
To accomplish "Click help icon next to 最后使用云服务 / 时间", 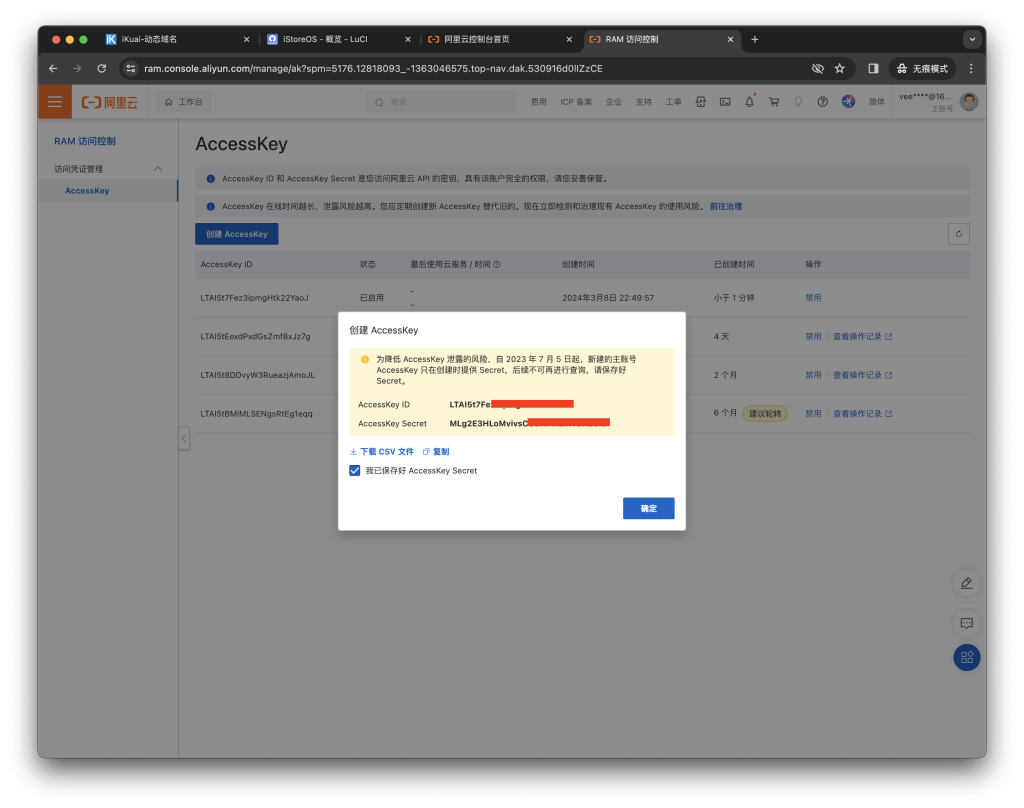I will pyautogui.click(x=497, y=265).
